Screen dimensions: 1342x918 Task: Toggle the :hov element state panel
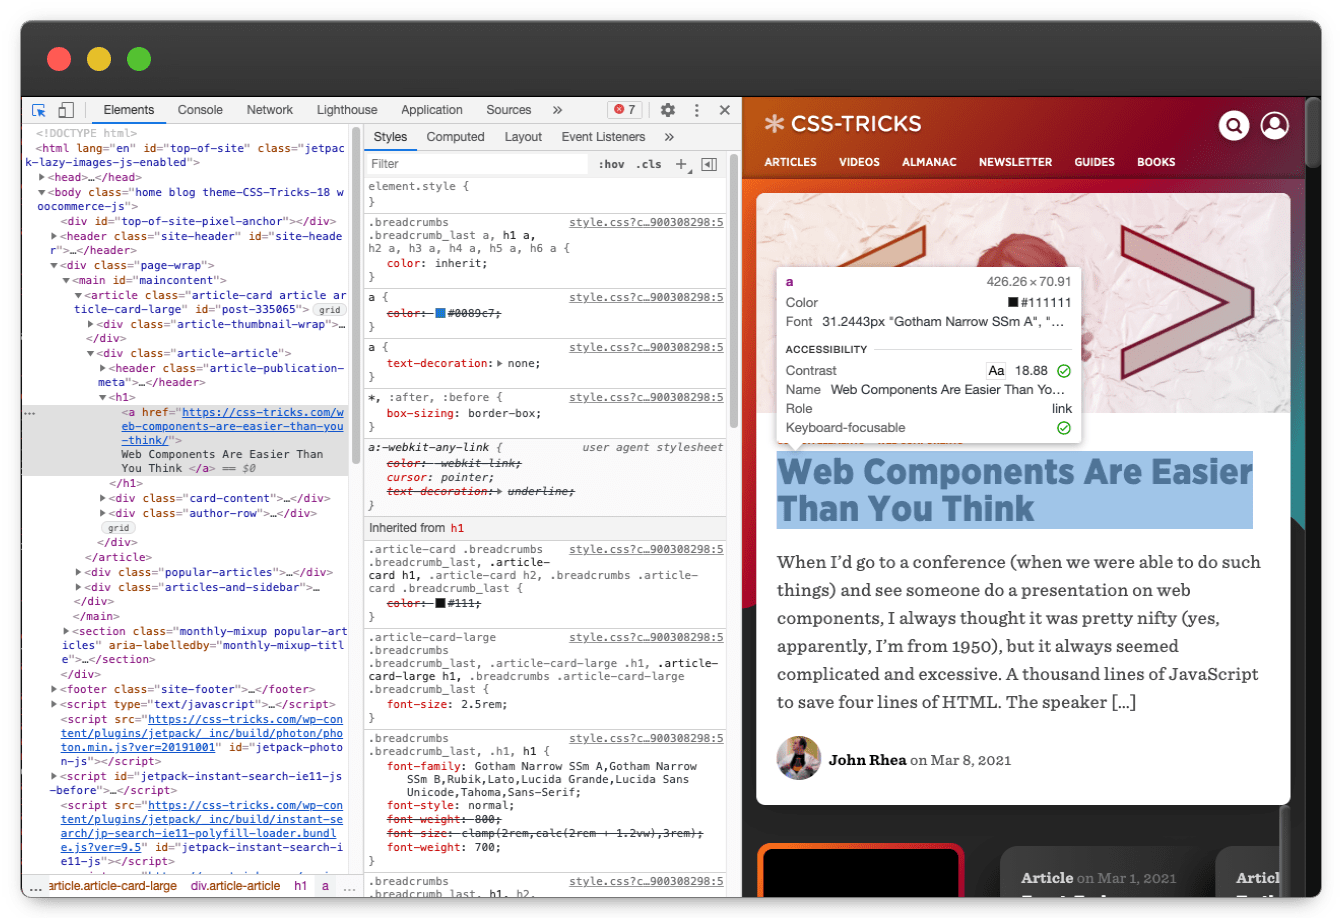(x=611, y=164)
